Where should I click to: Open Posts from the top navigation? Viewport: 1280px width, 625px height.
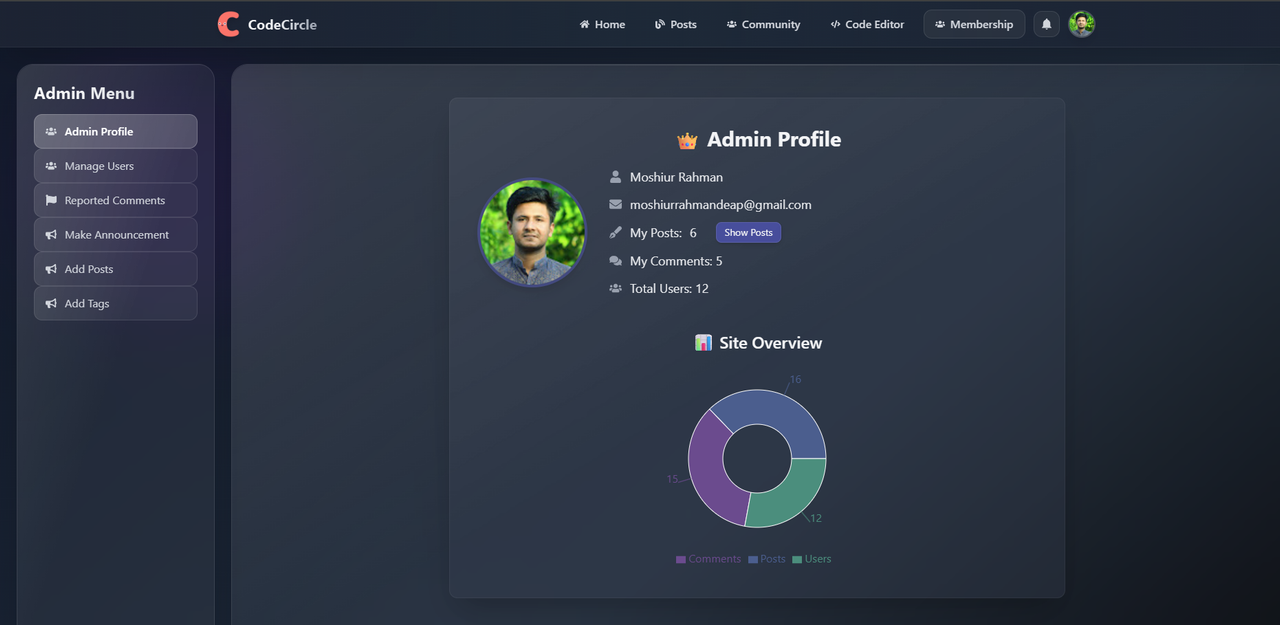[x=676, y=24]
